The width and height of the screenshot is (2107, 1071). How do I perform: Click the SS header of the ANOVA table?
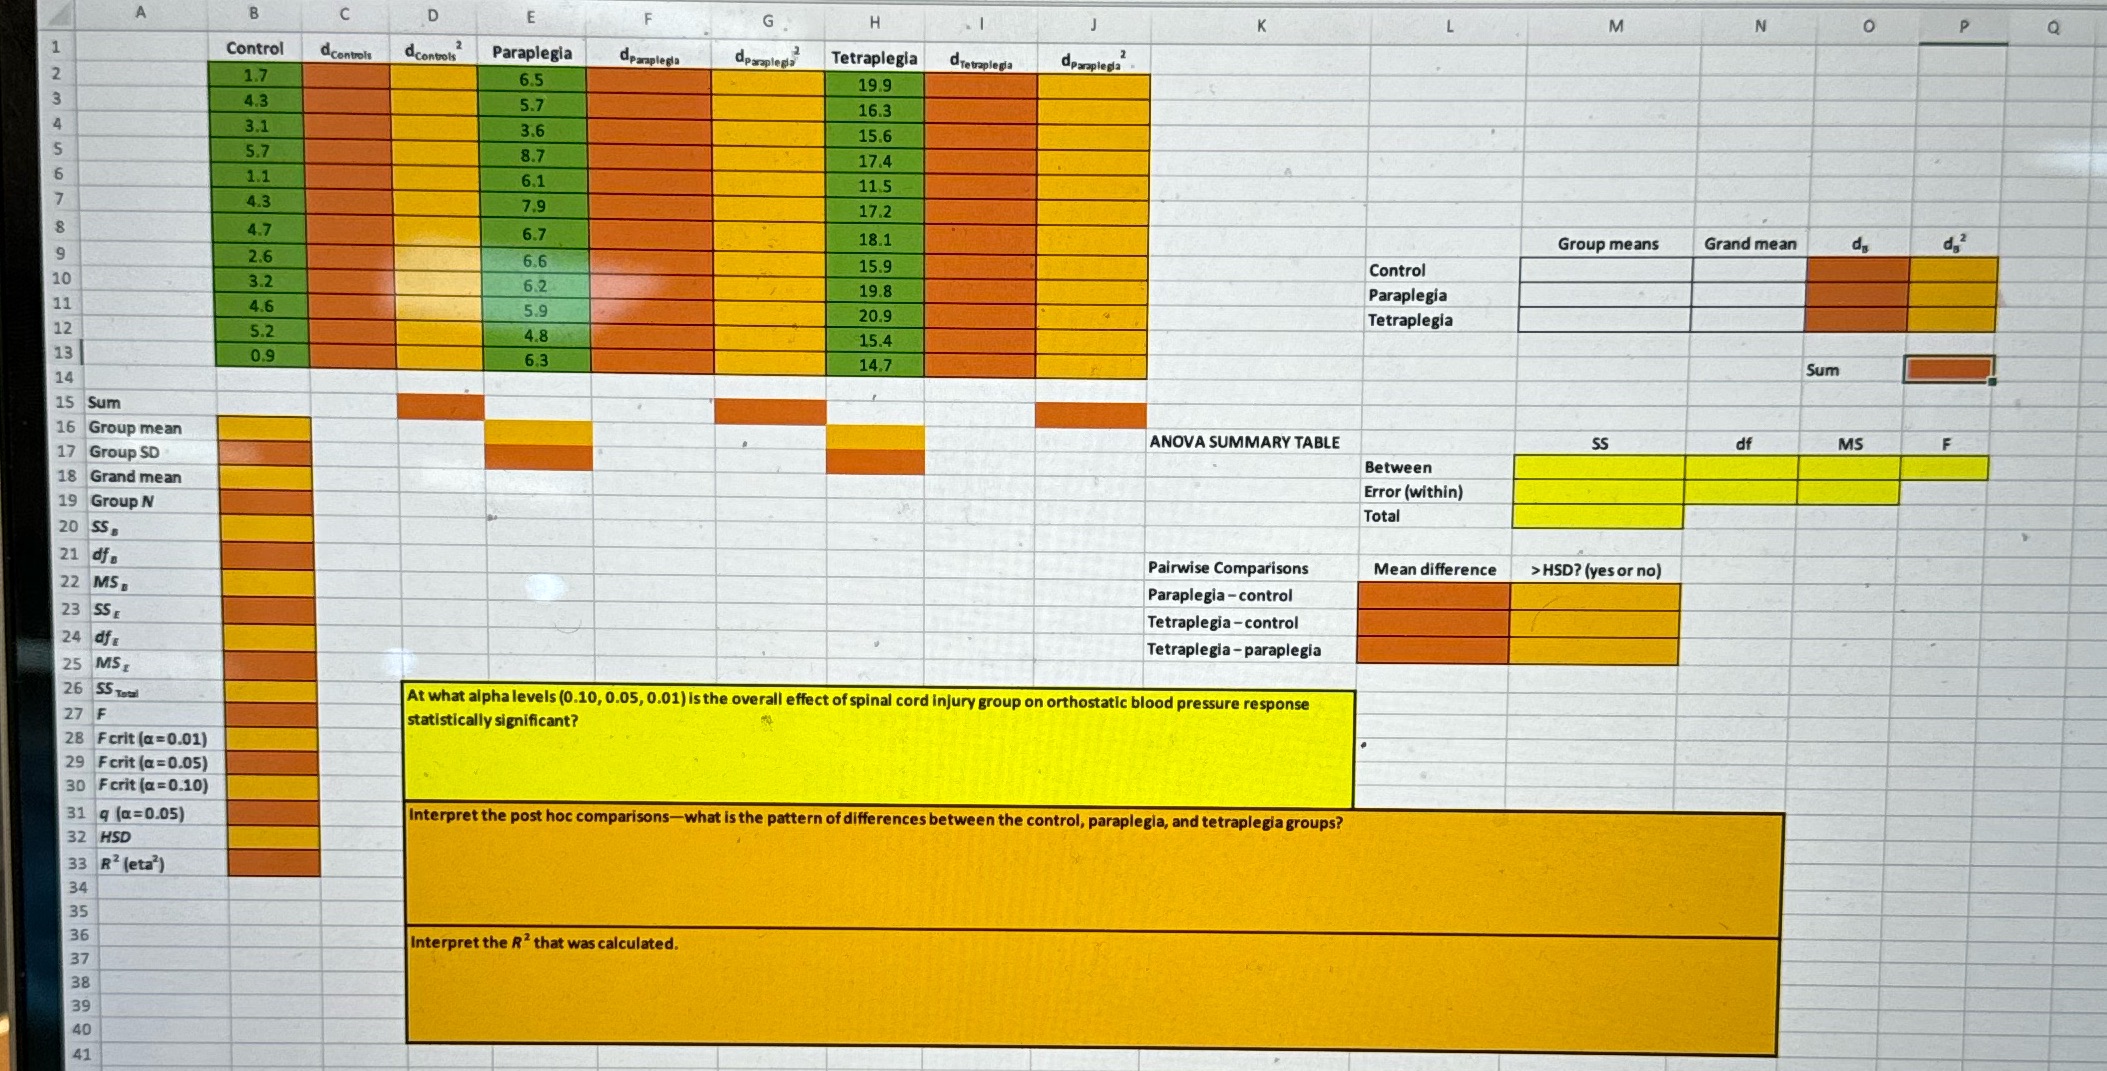1600,443
